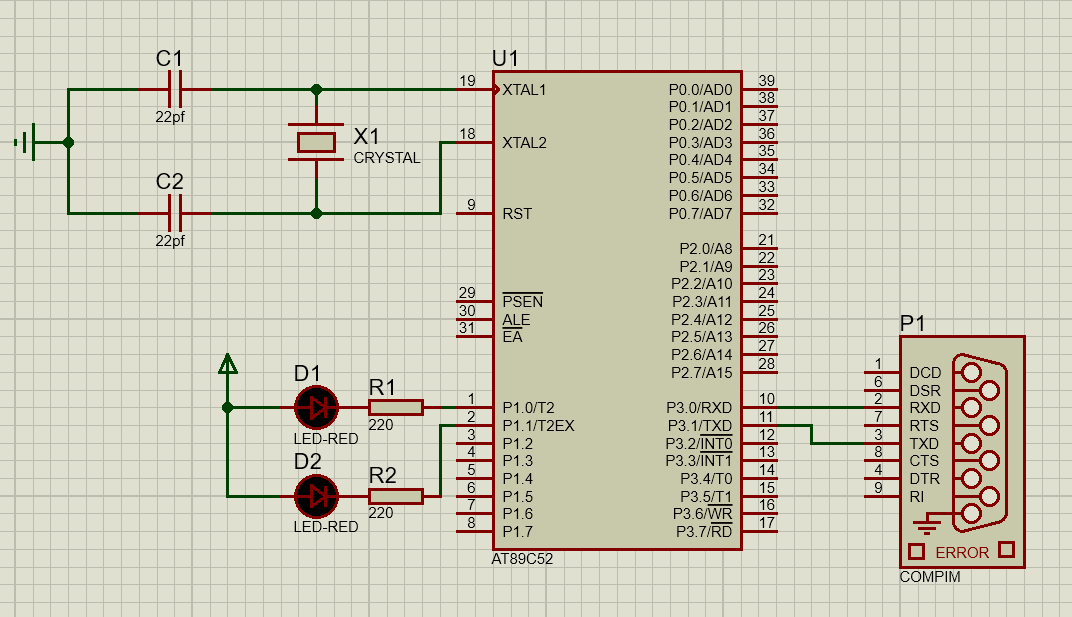The width and height of the screenshot is (1072, 617).
Task: Select the C1 capacitor symbol
Action: 175,89
